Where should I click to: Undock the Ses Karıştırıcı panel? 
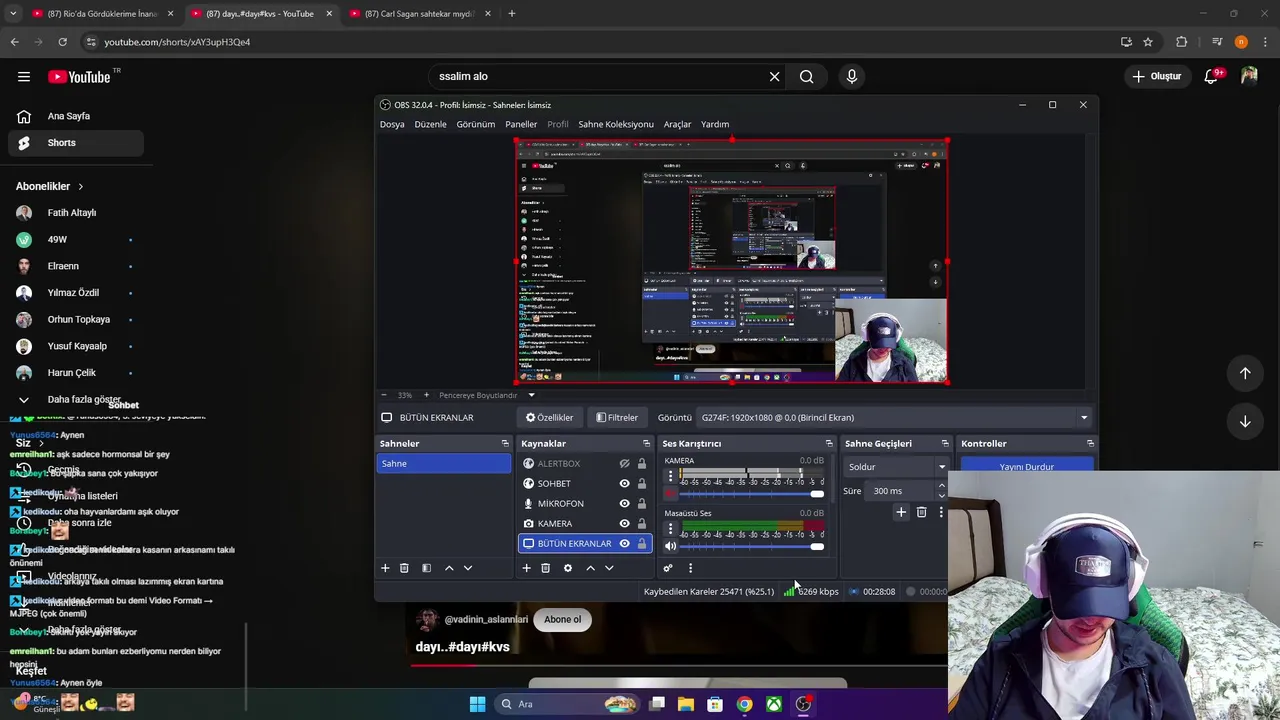[x=829, y=443]
